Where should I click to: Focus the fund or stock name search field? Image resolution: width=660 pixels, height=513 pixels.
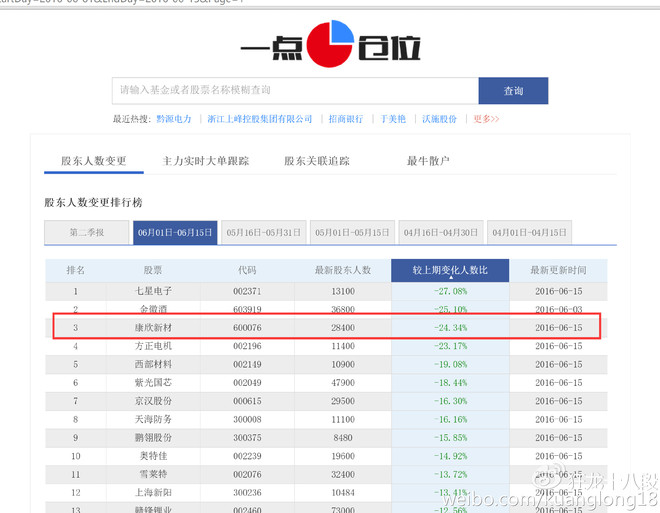click(x=295, y=90)
